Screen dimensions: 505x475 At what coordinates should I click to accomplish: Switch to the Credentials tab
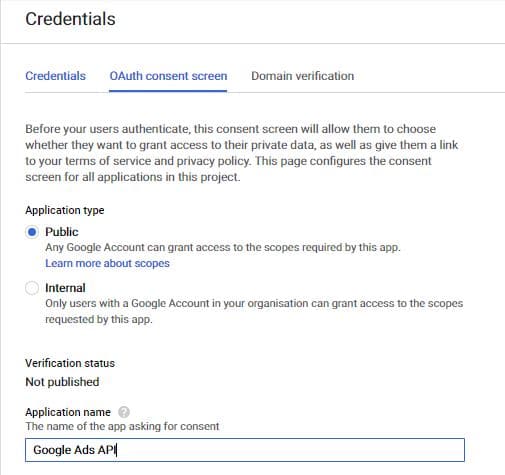[x=56, y=76]
